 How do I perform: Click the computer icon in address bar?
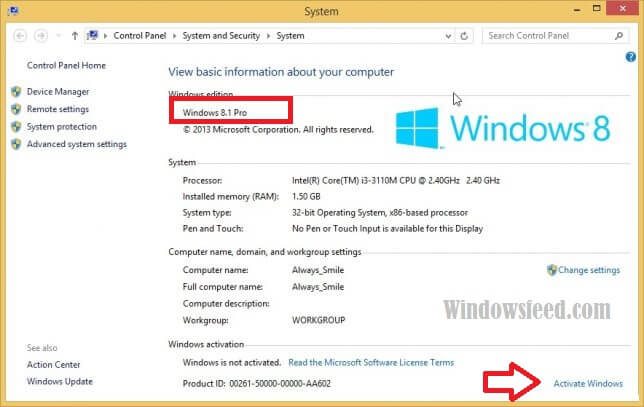tap(93, 35)
